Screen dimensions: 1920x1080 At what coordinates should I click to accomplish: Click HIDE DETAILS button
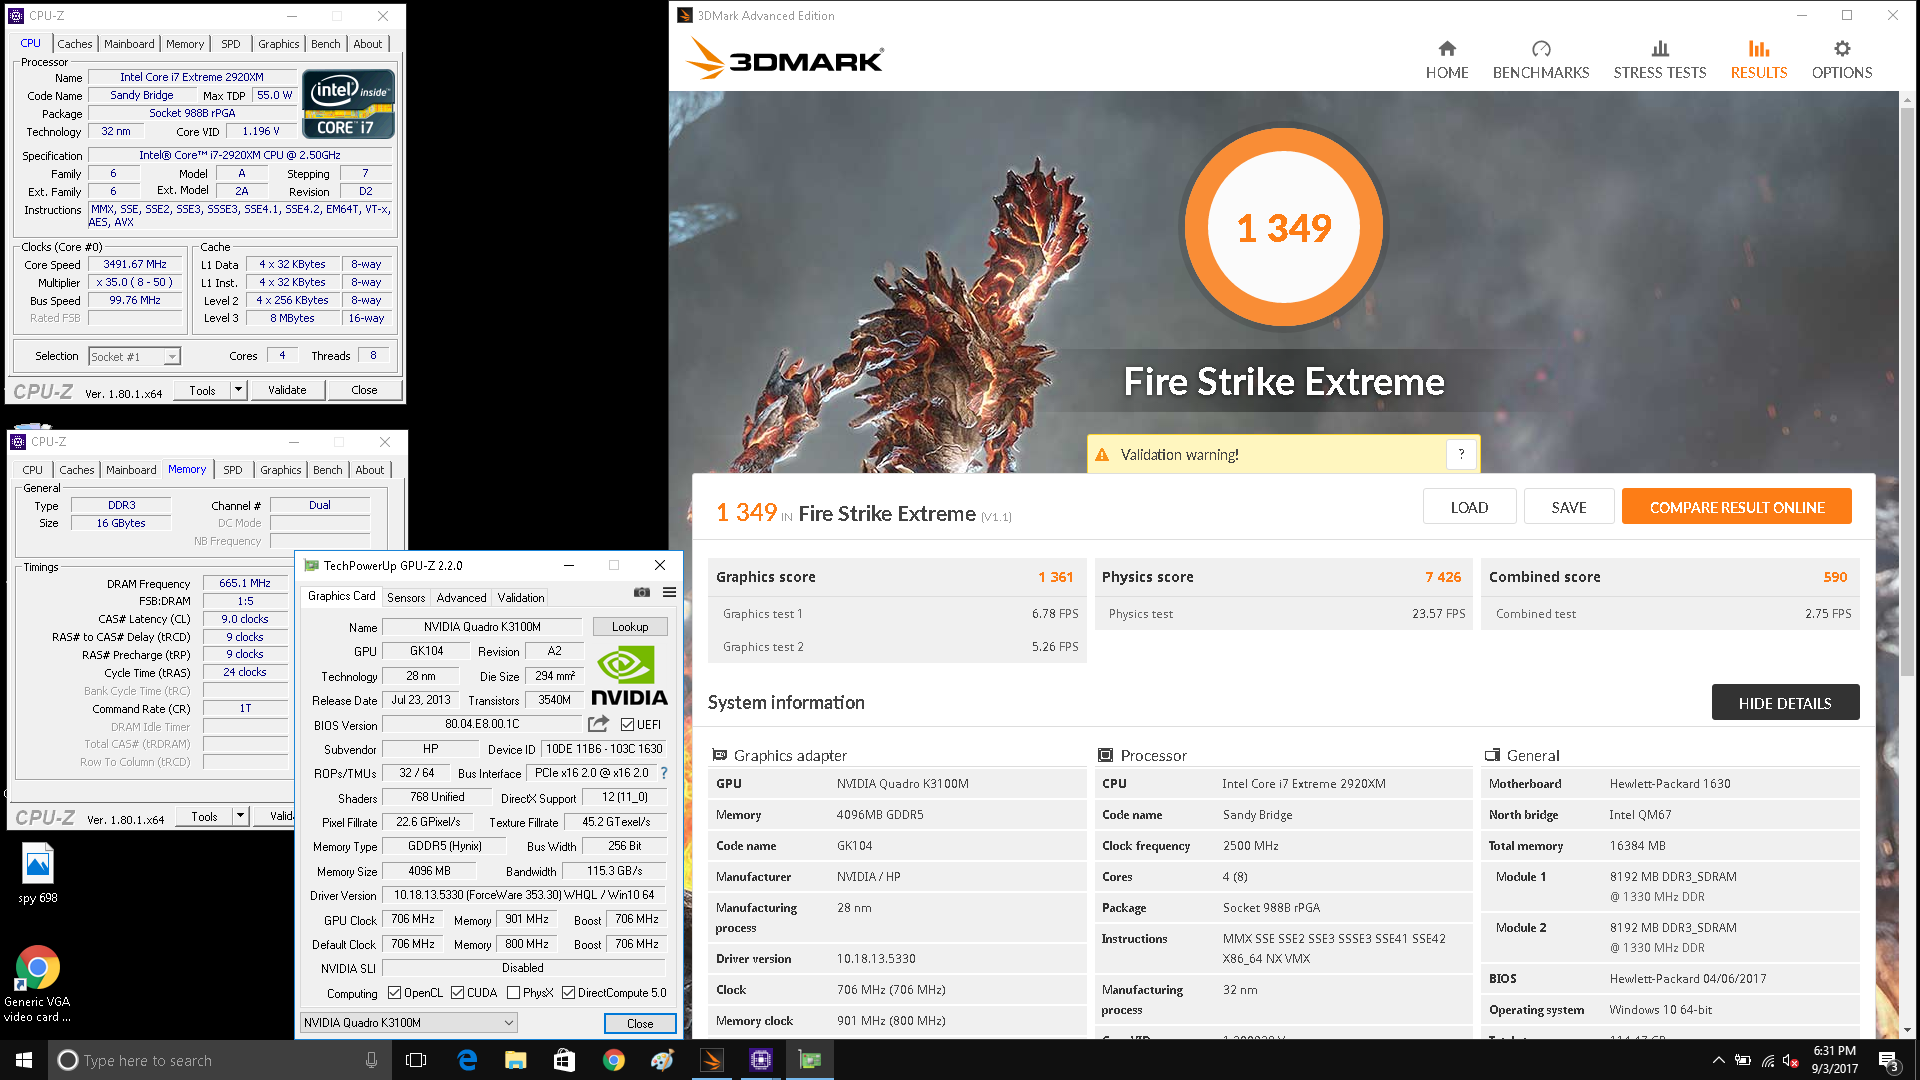(x=1785, y=703)
